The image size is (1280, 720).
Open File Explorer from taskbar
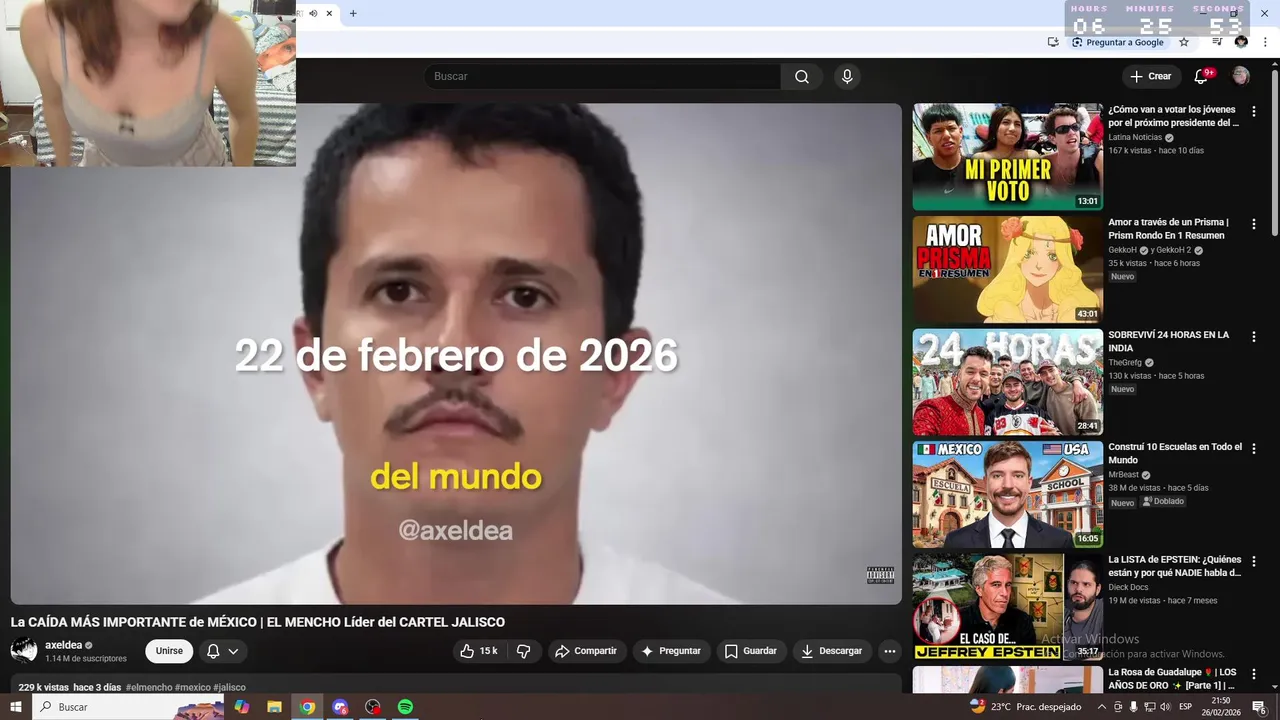(x=274, y=707)
